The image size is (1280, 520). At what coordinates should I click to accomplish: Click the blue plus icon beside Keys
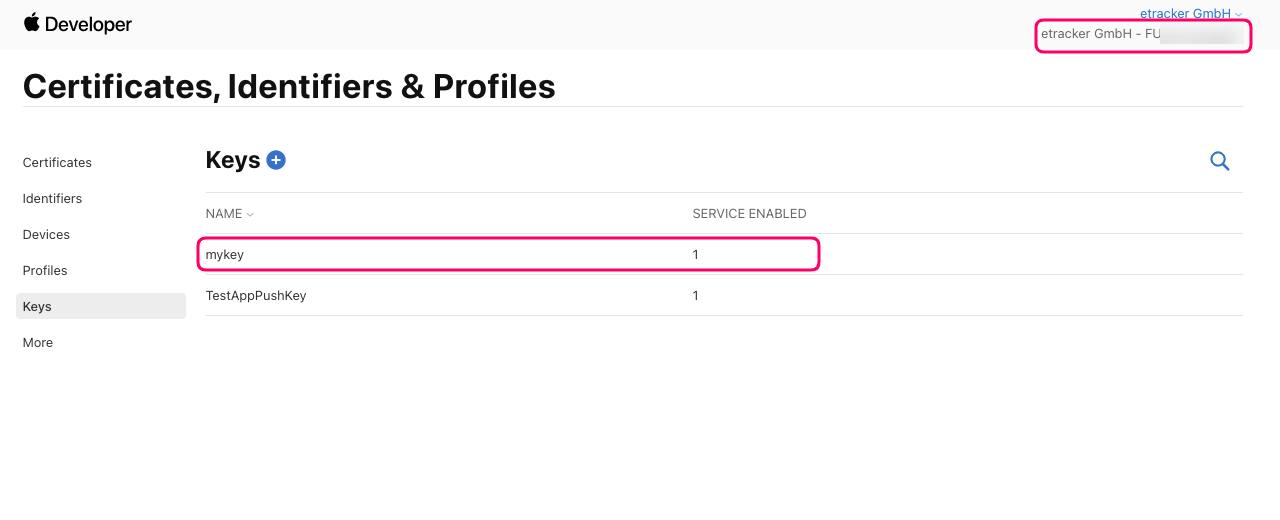[x=276, y=160]
